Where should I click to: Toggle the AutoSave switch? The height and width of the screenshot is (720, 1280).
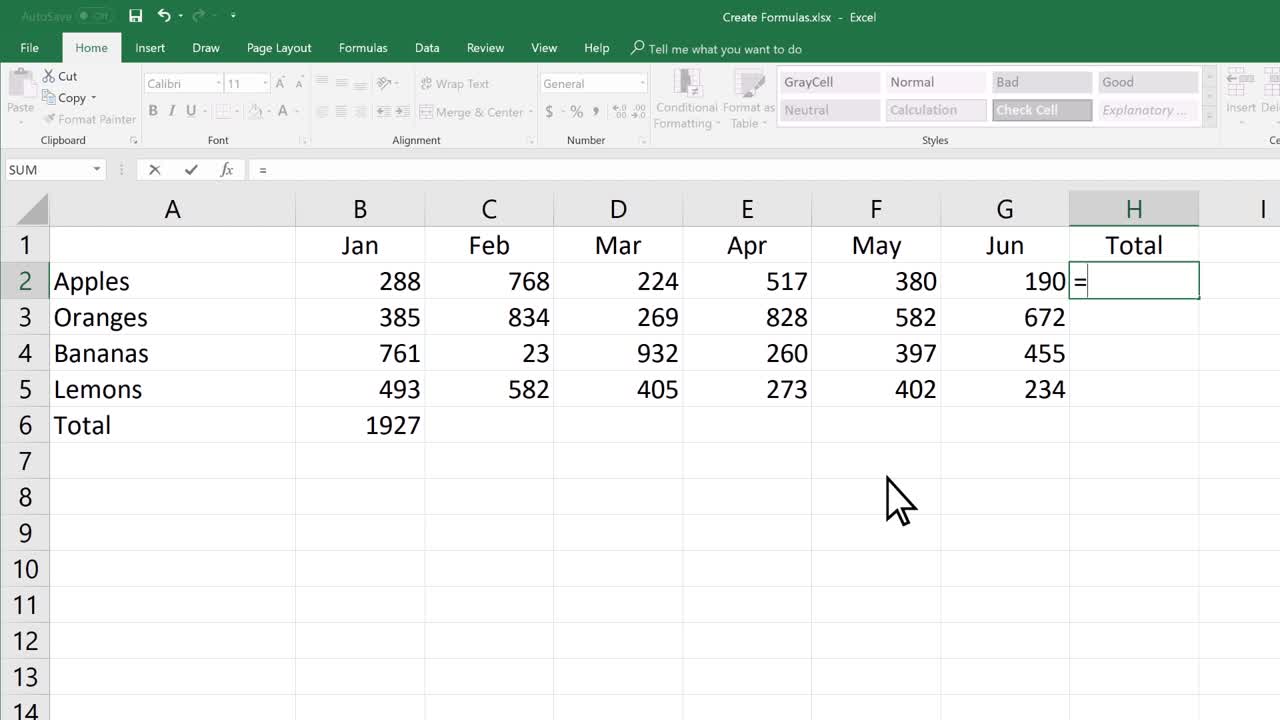click(95, 16)
